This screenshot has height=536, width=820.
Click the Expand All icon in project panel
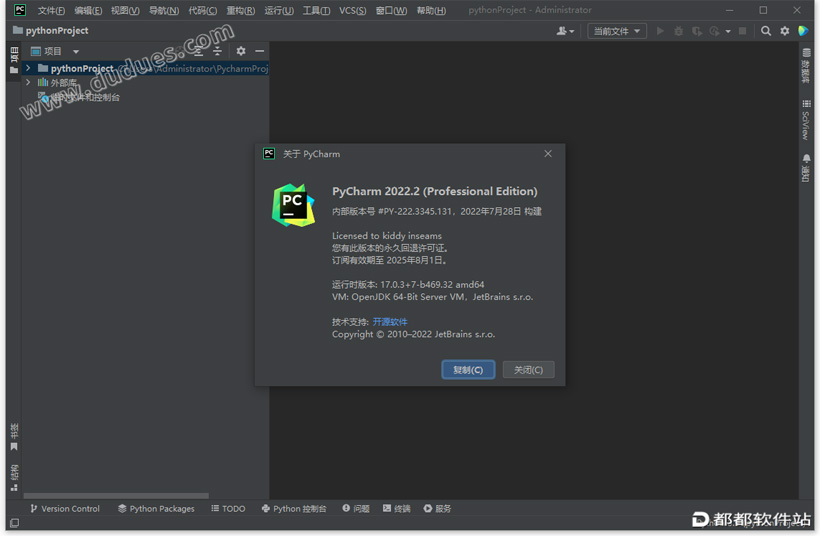point(198,51)
